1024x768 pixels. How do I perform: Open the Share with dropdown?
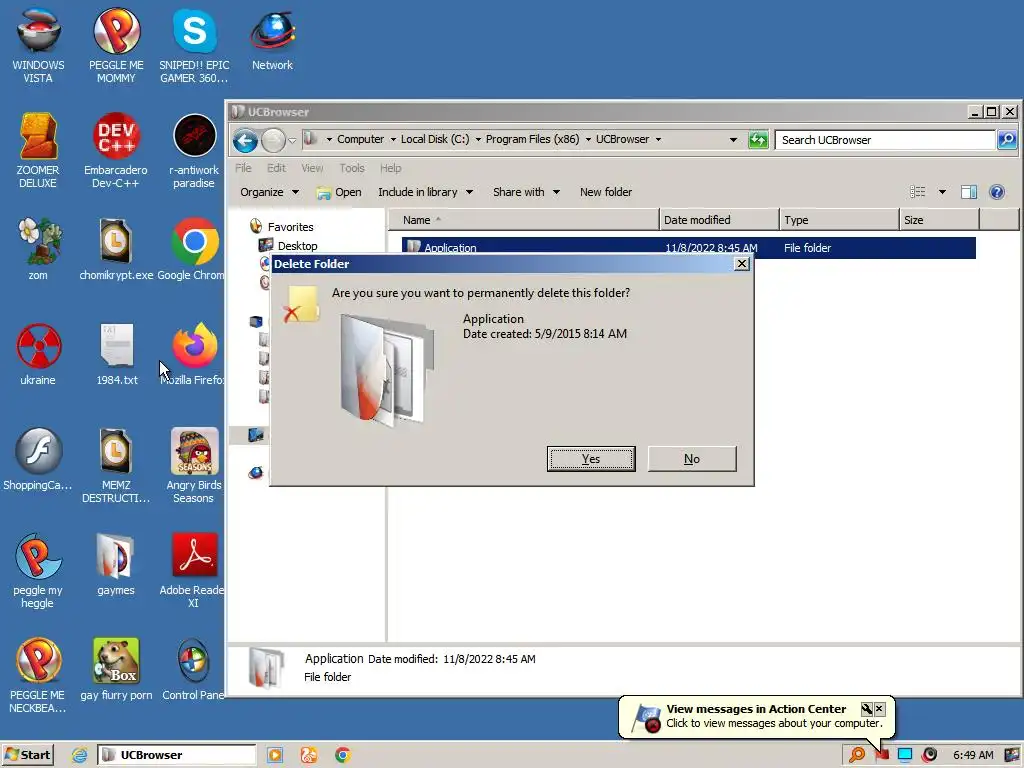point(526,192)
